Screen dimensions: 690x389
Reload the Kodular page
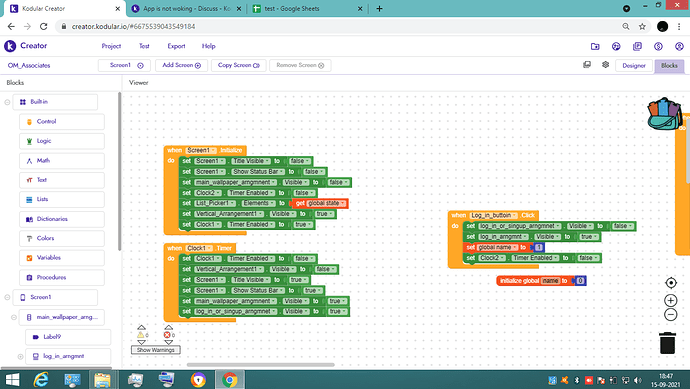[x=44, y=26]
